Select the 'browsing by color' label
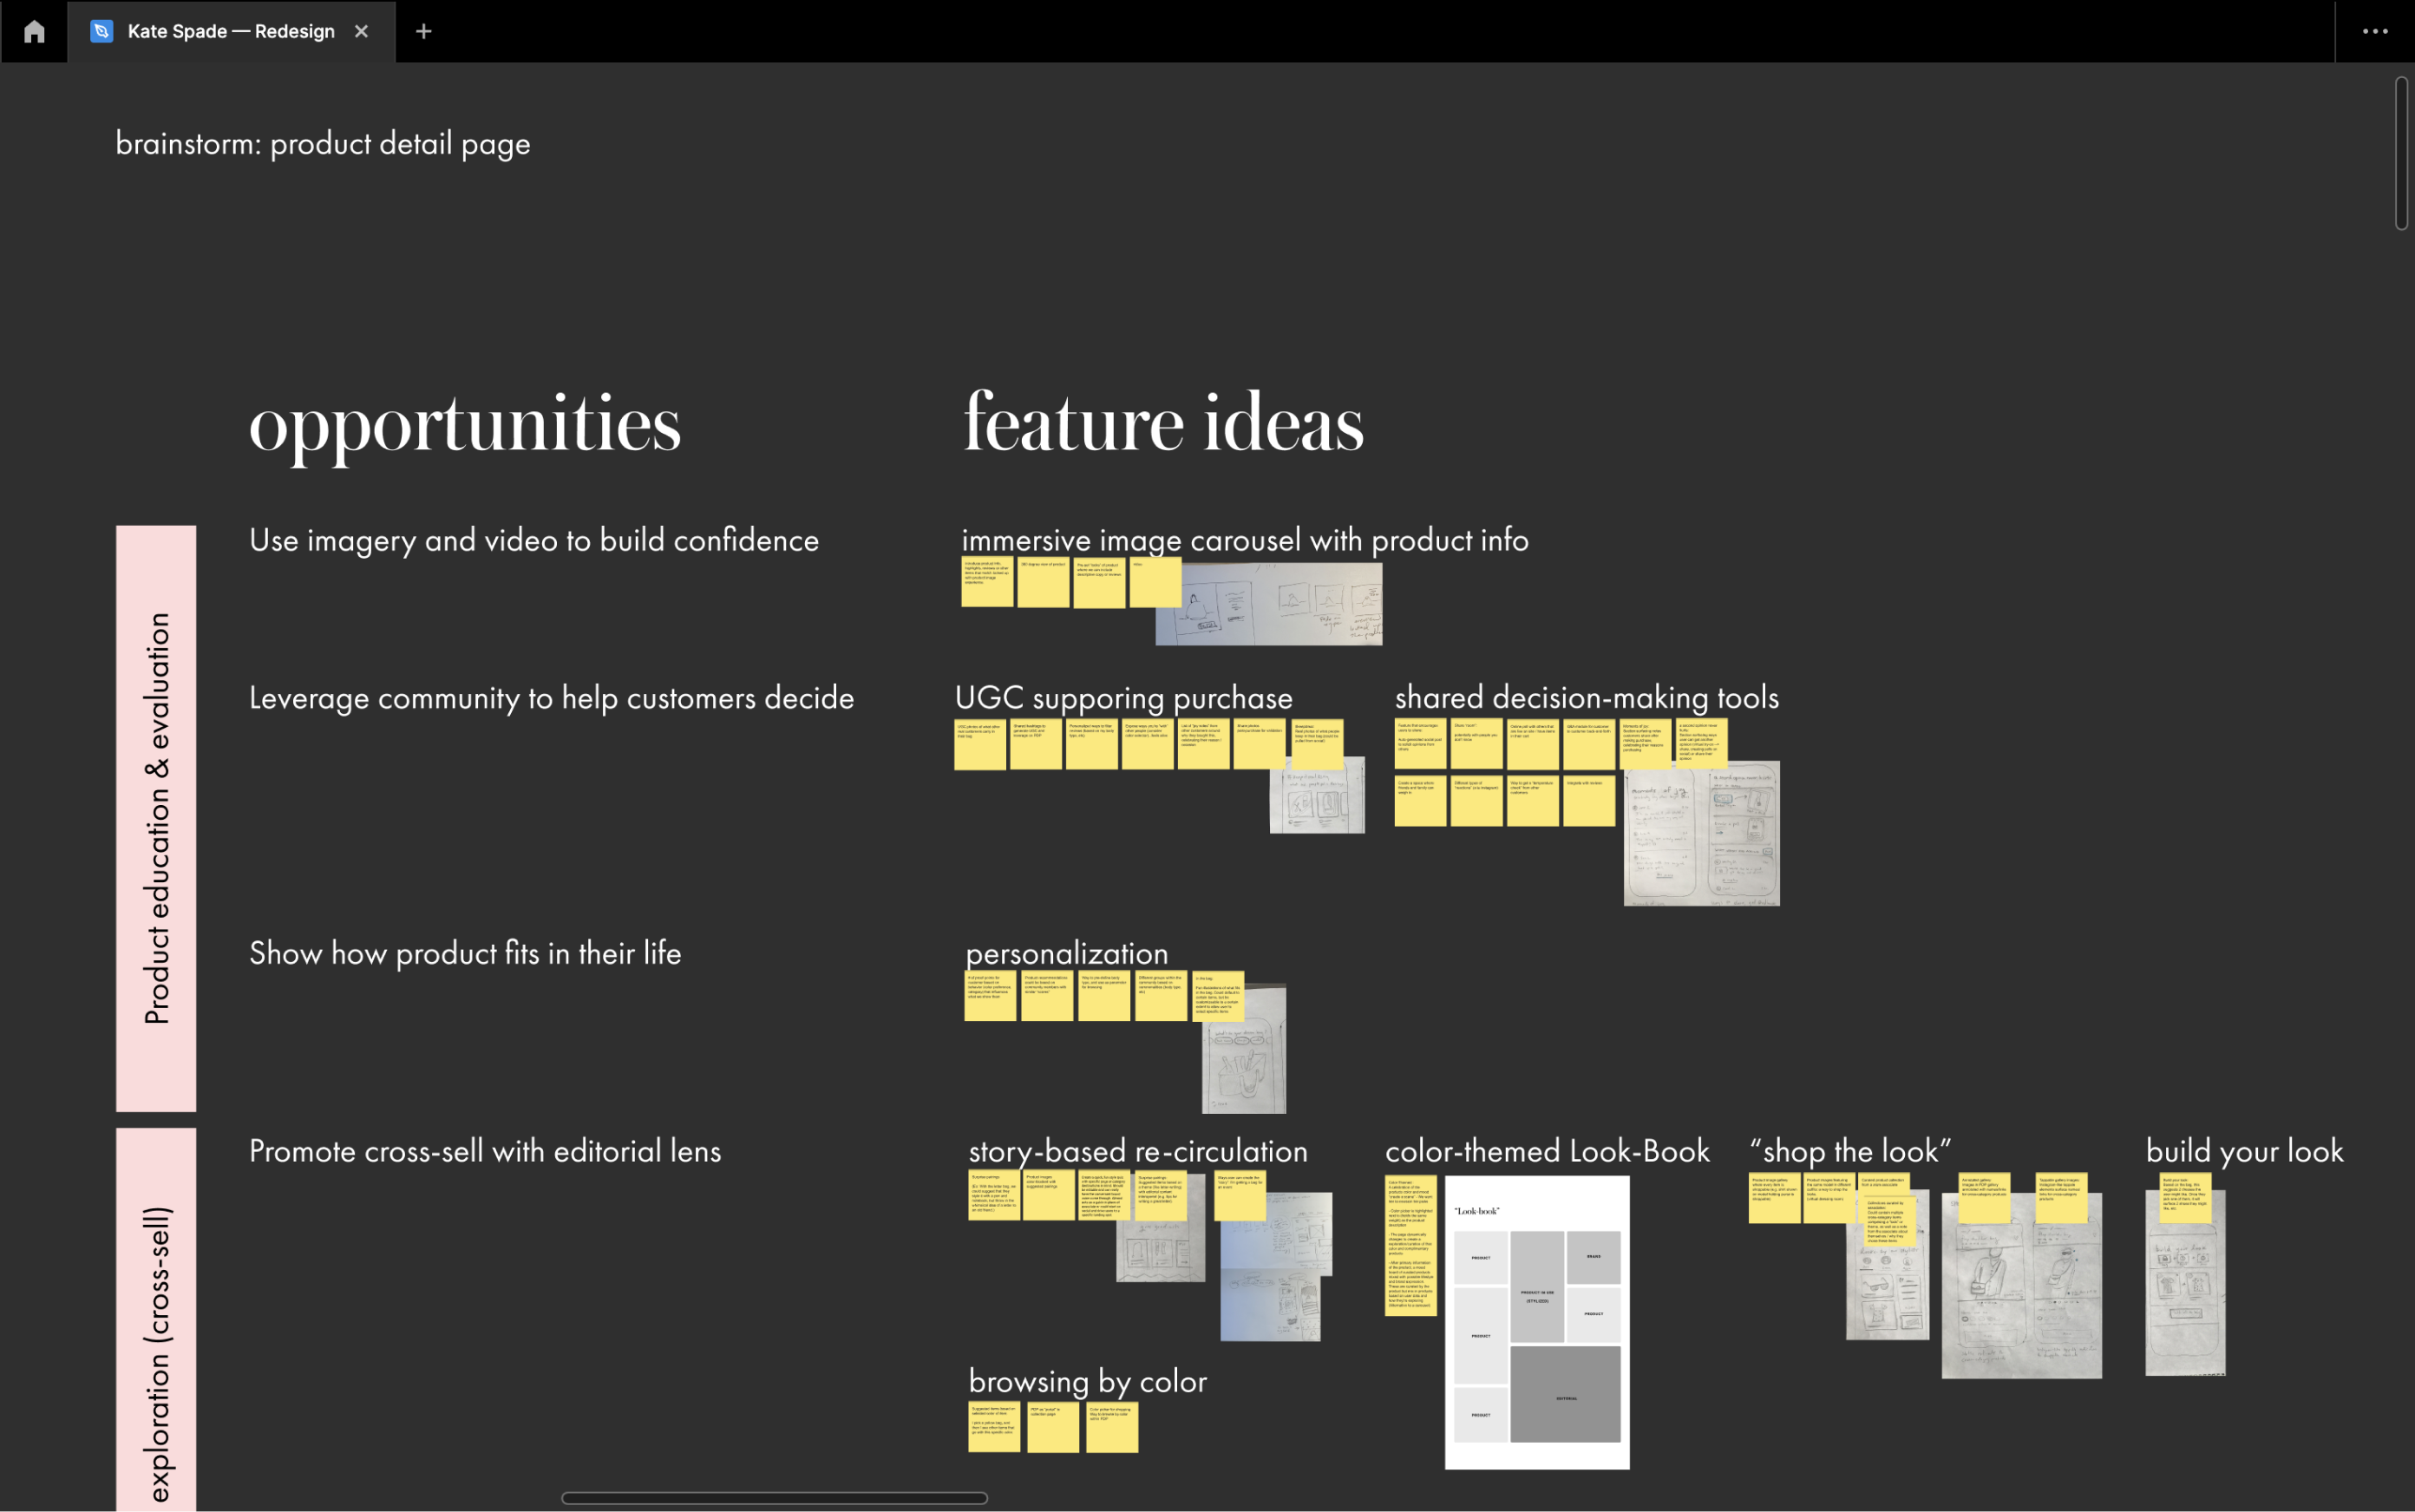The width and height of the screenshot is (2415, 1512). click(1088, 1381)
